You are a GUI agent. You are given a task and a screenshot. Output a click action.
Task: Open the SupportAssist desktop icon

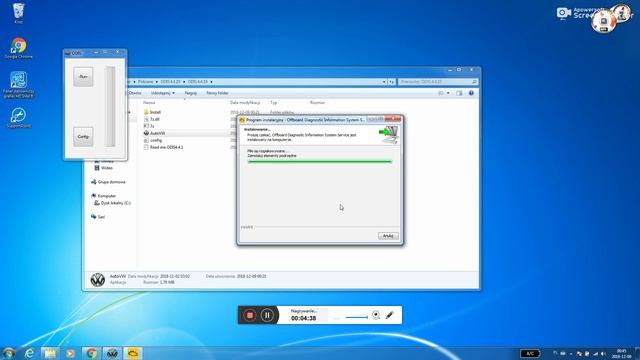[x=18, y=118]
